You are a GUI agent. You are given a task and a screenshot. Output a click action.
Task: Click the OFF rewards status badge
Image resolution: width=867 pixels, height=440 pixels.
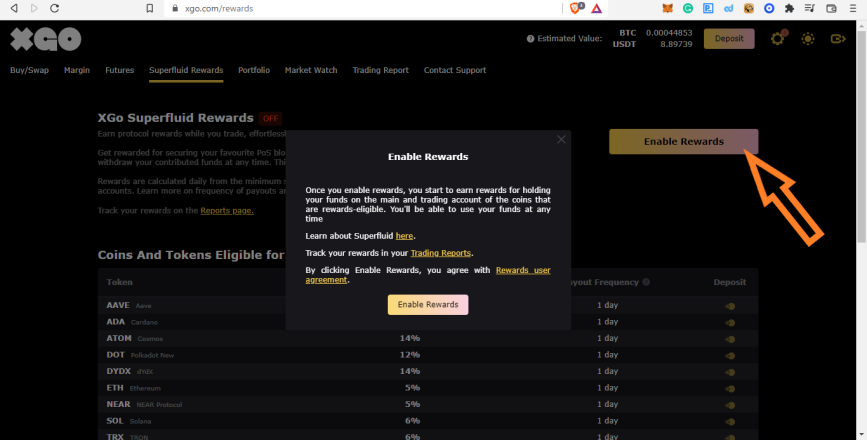270,118
